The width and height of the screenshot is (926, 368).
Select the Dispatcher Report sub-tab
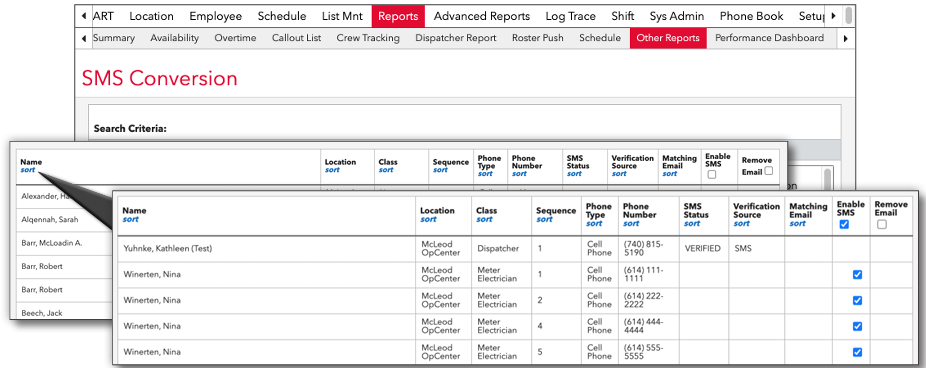[x=456, y=38]
